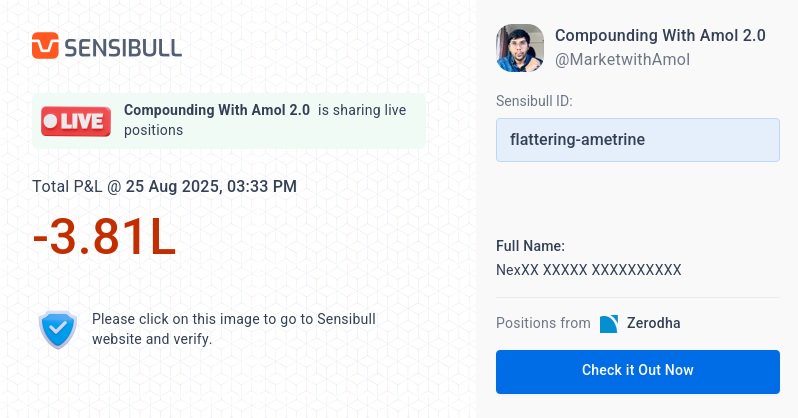Click the Sensibull orange logo icon
The height and width of the screenshot is (418, 798).
pyautogui.click(x=45, y=45)
